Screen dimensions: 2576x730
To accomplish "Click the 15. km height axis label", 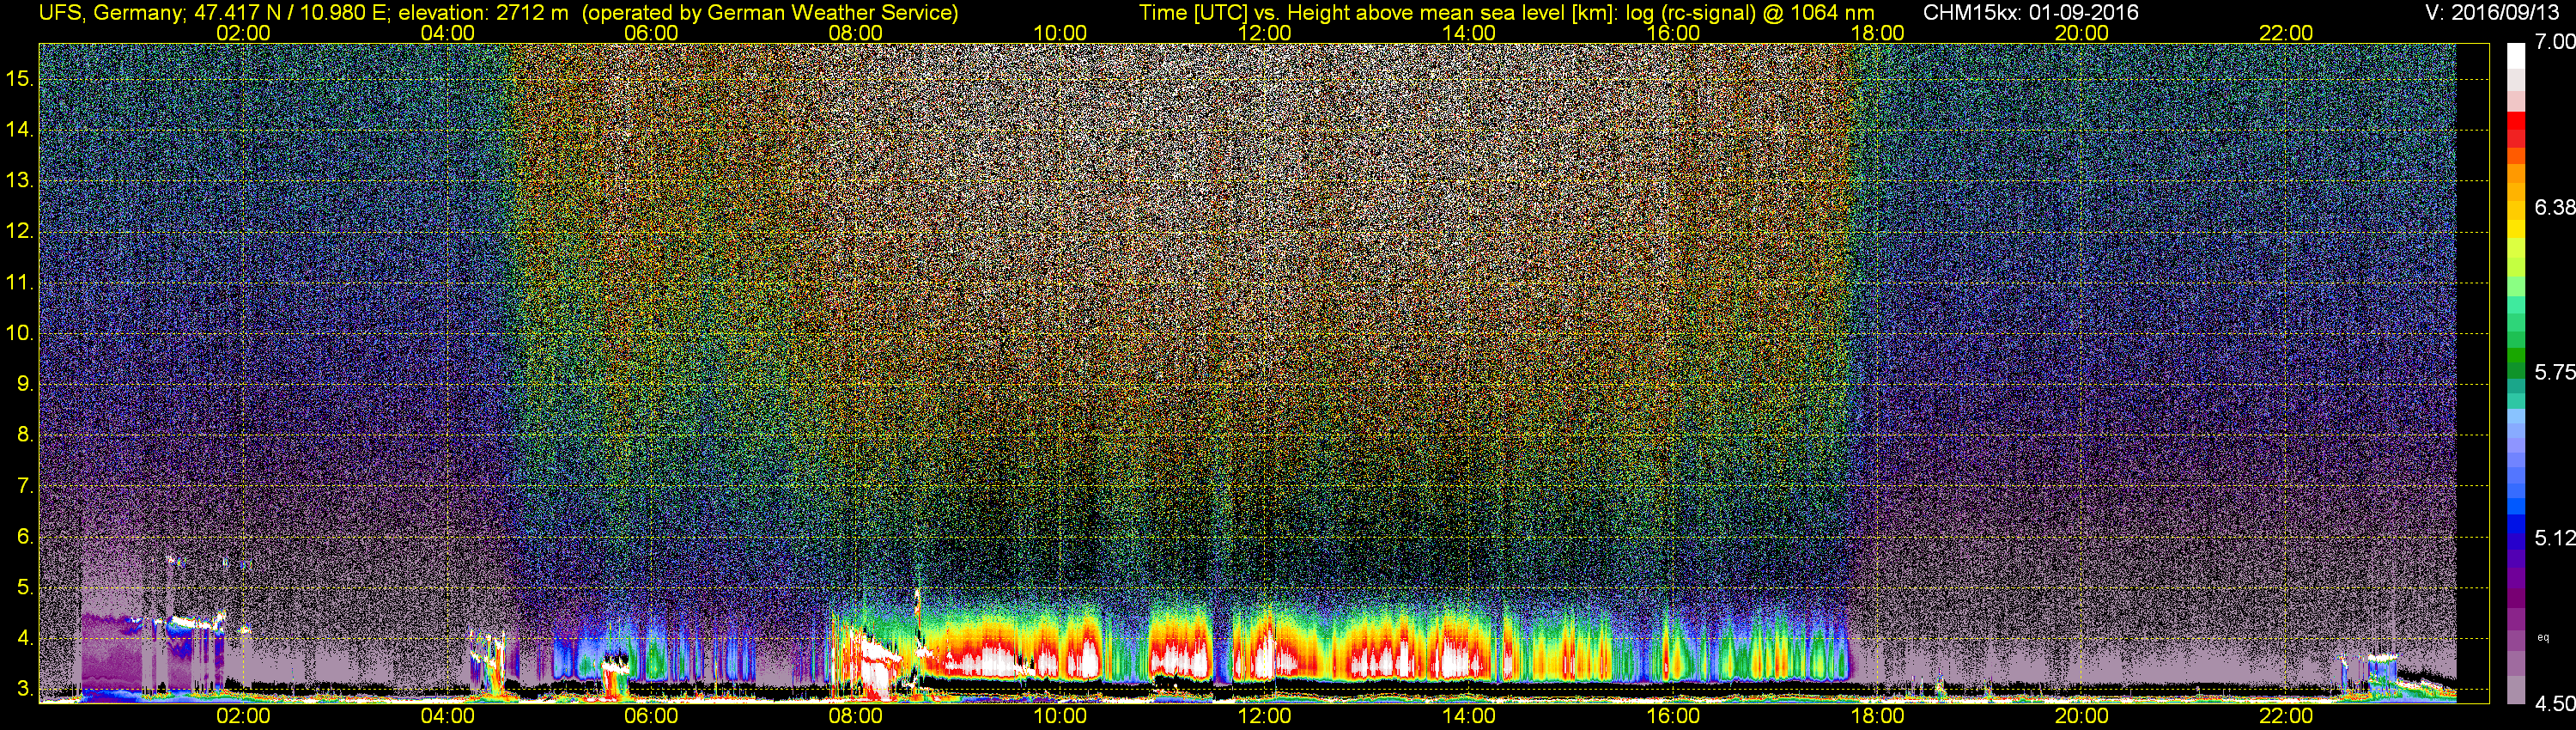I will (20, 79).
